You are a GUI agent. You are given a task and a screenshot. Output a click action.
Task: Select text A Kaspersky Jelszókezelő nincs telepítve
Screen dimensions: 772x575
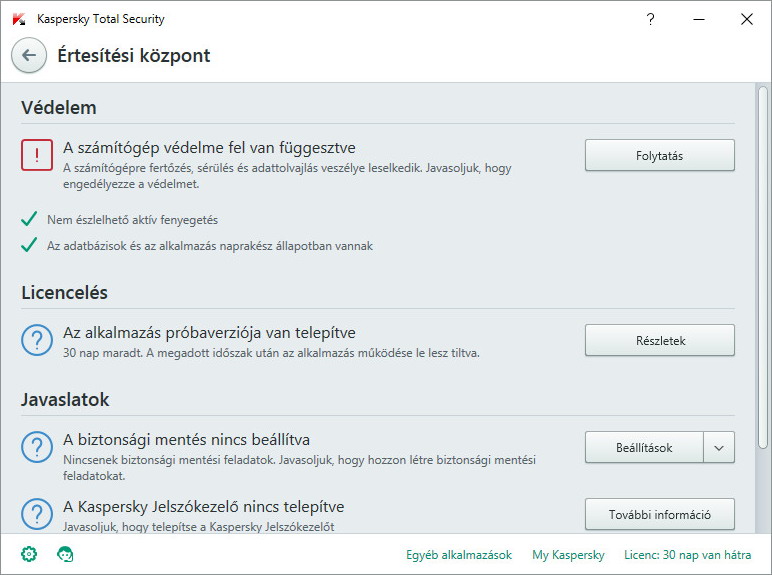click(x=204, y=507)
